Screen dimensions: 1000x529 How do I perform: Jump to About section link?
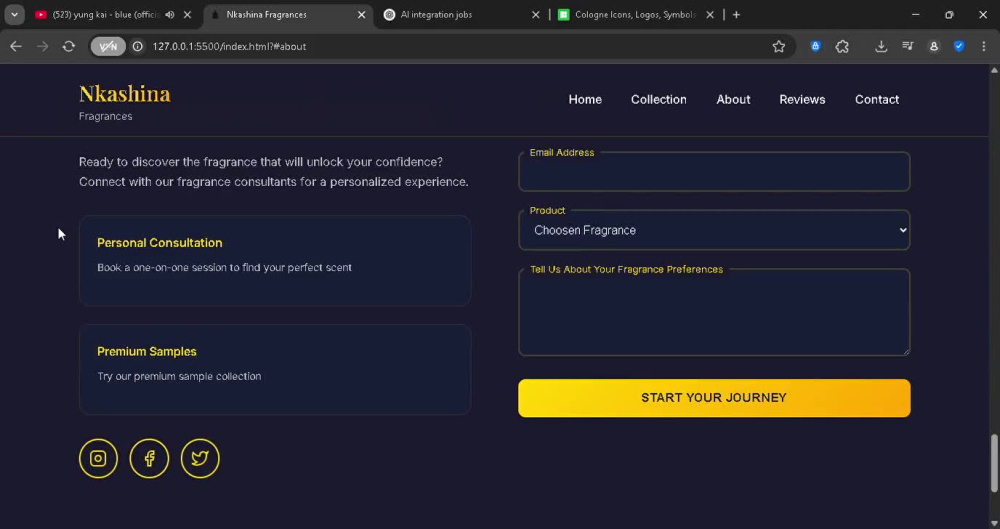733,100
